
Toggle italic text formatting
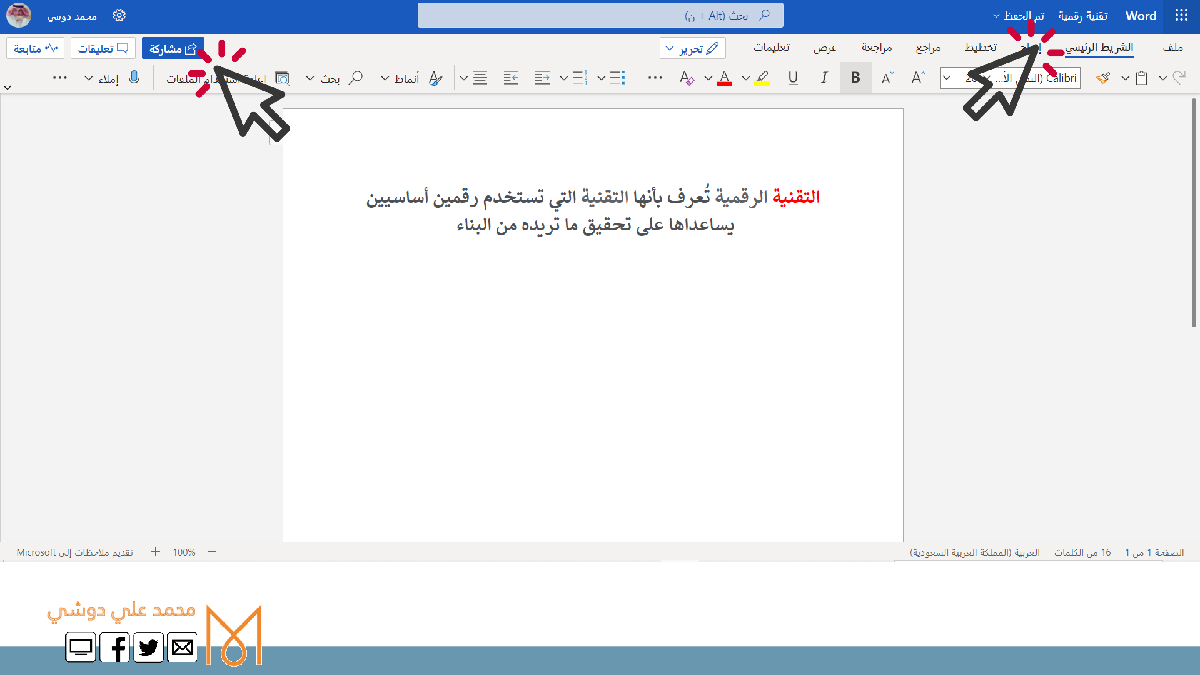tap(824, 78)
